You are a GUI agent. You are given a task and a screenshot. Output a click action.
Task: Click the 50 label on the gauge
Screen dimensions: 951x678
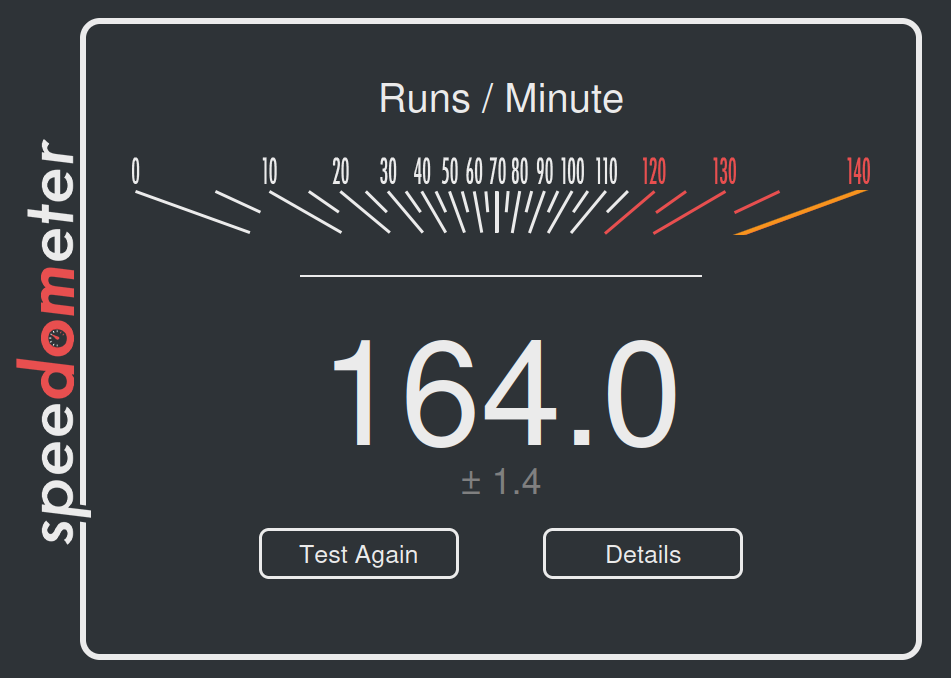(449, 171)
